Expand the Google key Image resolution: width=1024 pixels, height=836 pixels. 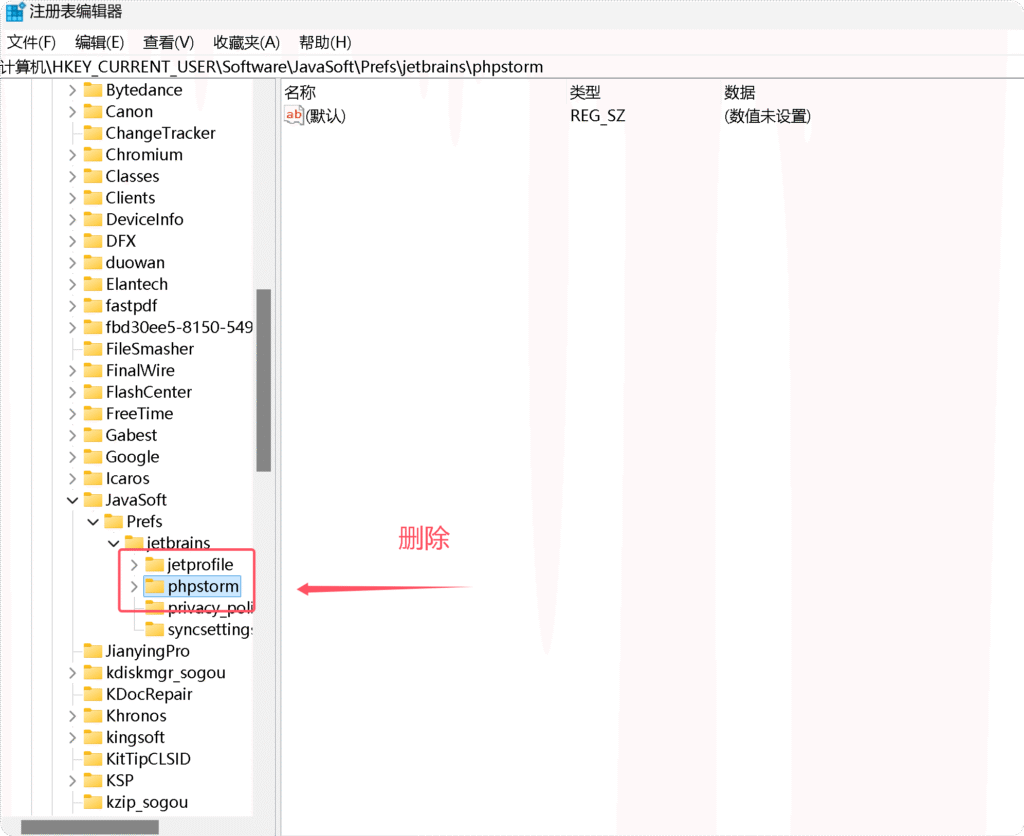[x=72, y=457]
